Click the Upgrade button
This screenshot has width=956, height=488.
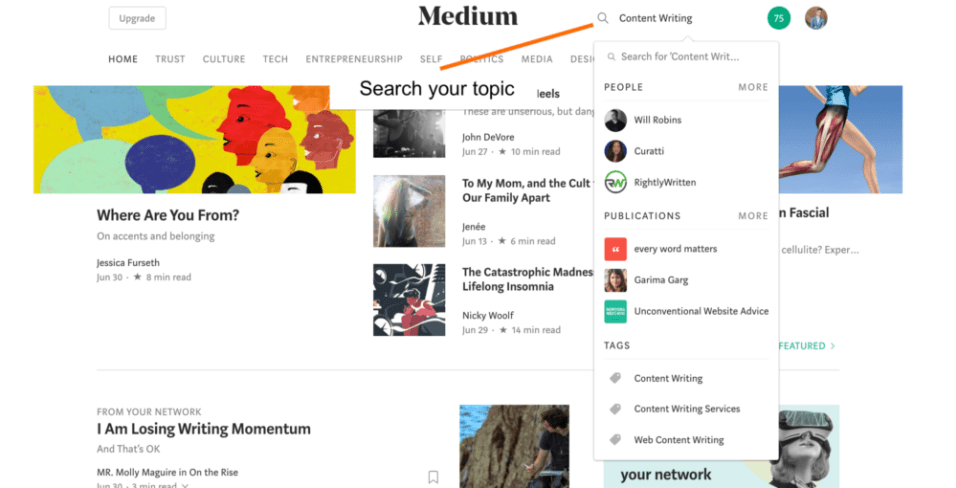pos(137,18)
